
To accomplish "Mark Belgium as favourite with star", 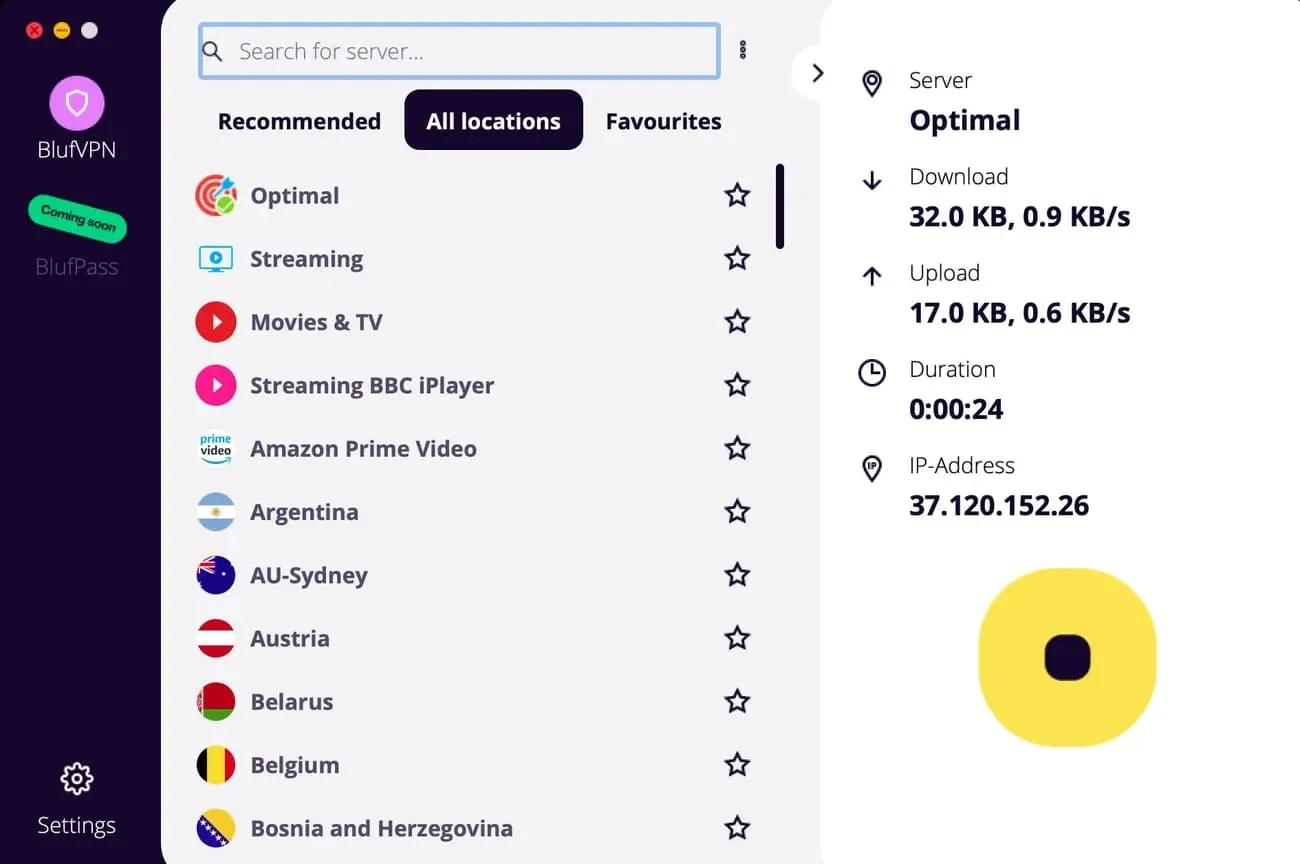I will [737, 764].
